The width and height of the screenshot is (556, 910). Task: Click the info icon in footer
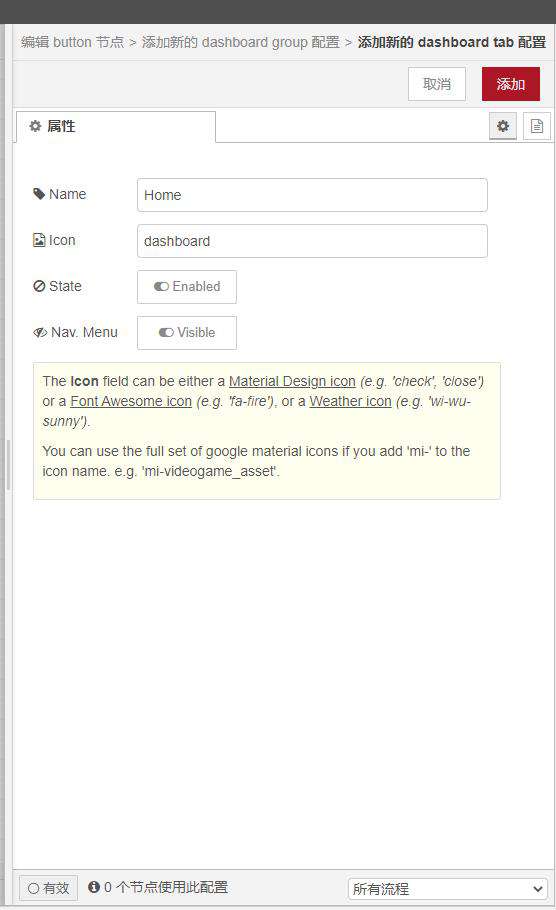94,887
